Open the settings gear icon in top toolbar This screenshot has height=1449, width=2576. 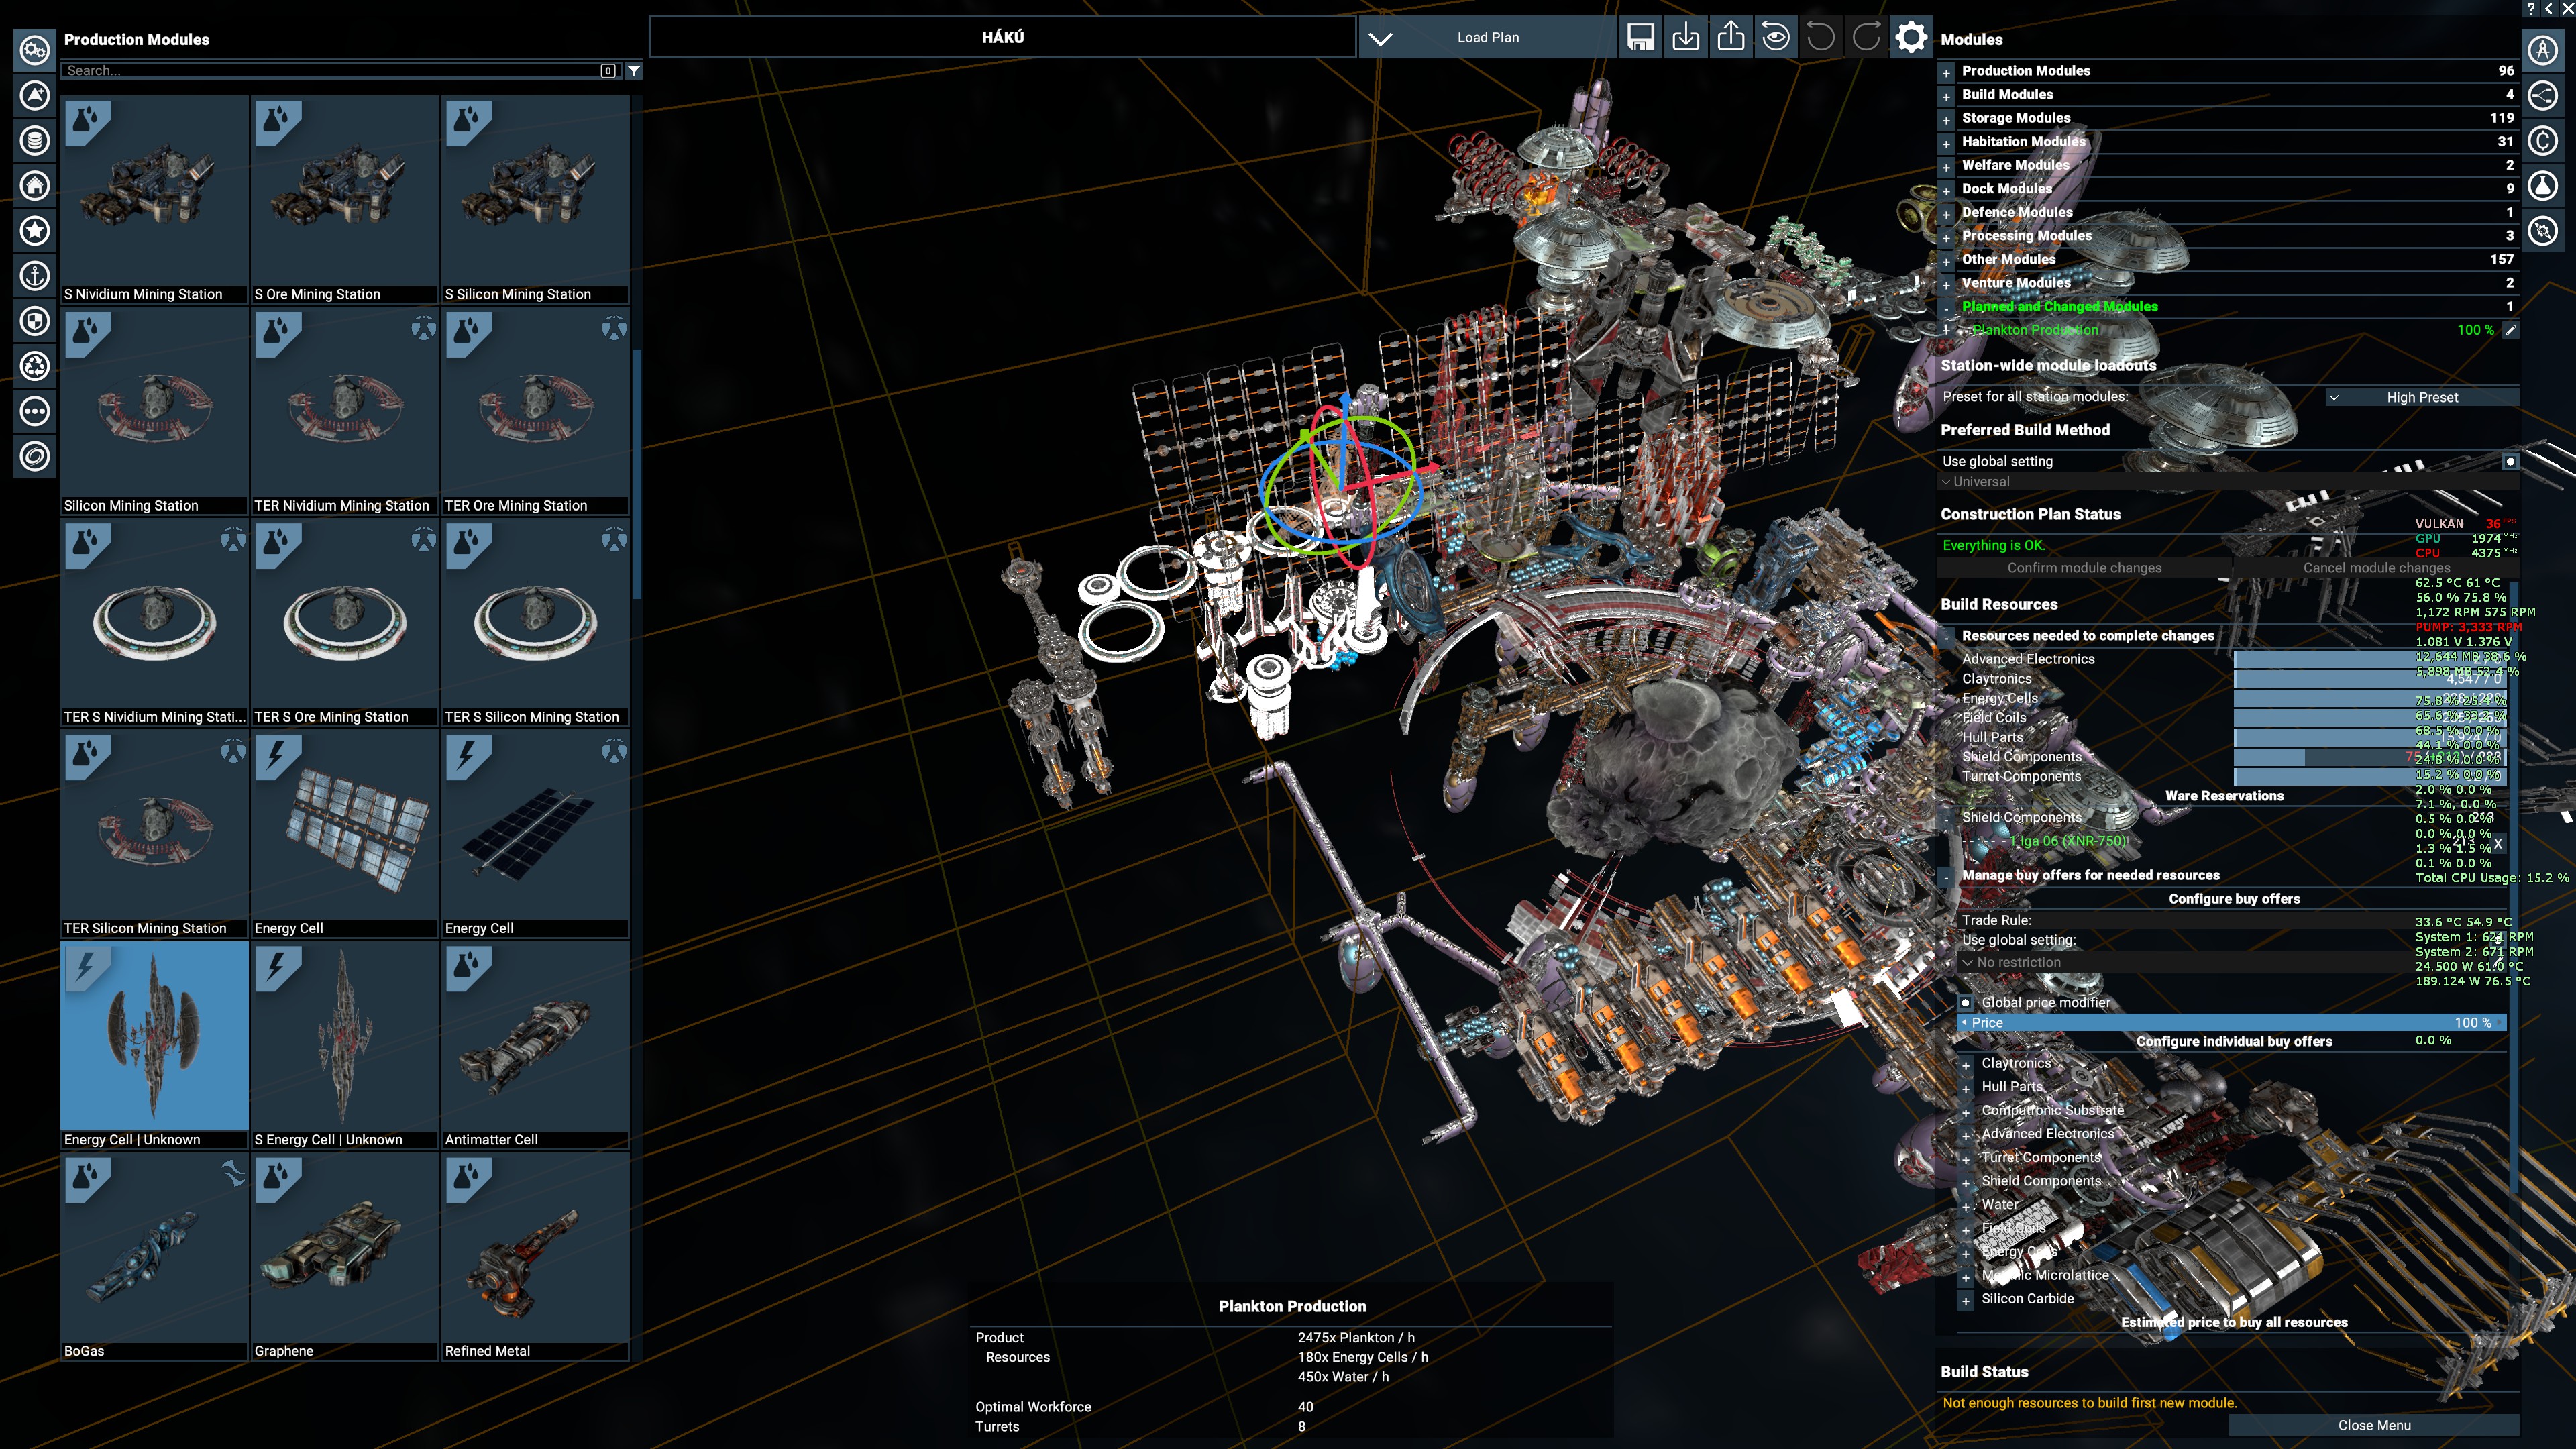click(x=1911, y=38)
